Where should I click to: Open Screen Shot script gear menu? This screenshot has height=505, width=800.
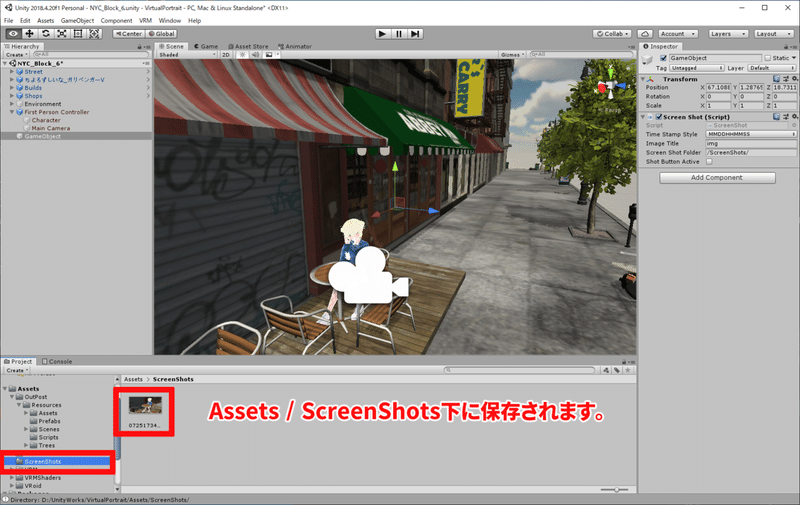[x=794, y=117]
